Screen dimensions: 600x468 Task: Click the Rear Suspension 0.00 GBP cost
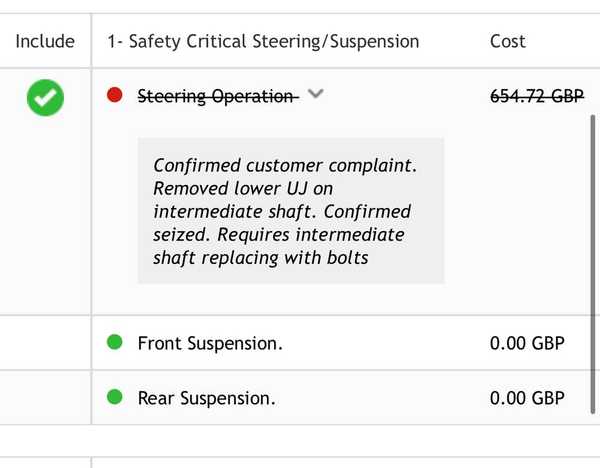[527, 398]
